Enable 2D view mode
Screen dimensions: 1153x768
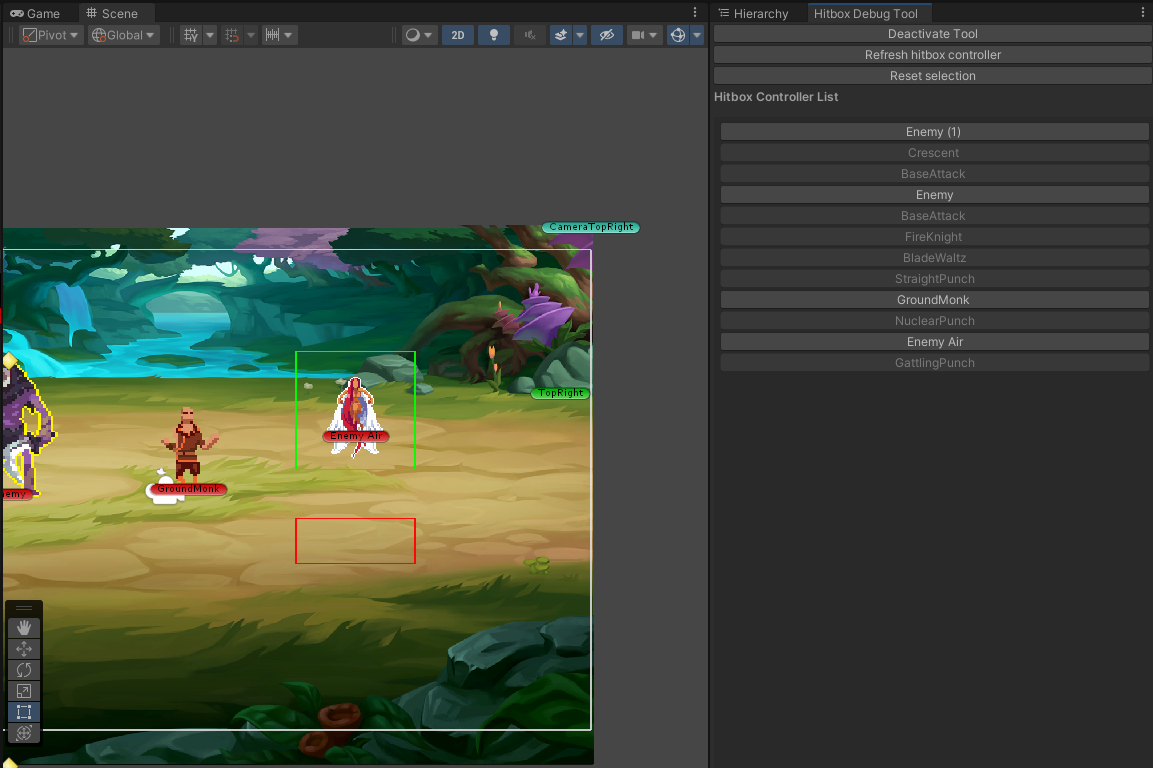pos(457,34)
